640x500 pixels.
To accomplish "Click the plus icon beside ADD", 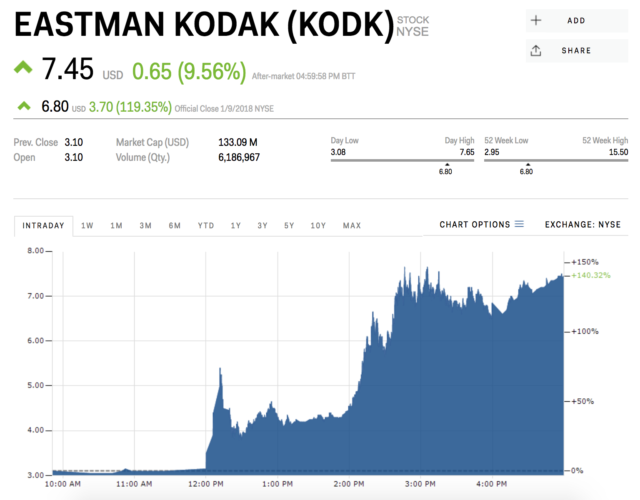I will click(x=536, y=20).
